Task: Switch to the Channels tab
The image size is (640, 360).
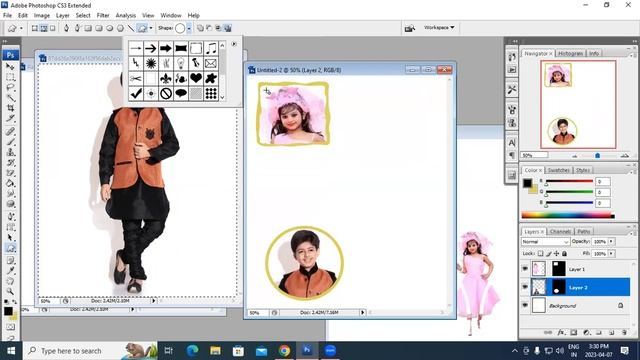Action: point(560,231)
